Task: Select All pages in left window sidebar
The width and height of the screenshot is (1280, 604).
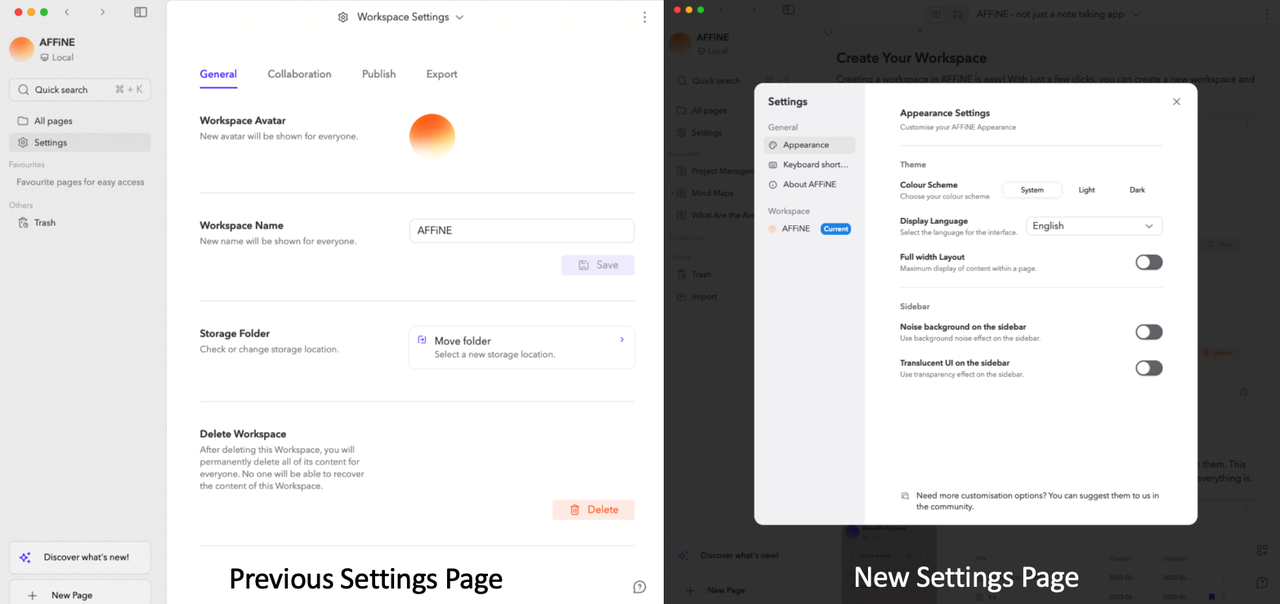Action: tap(80, 121)
